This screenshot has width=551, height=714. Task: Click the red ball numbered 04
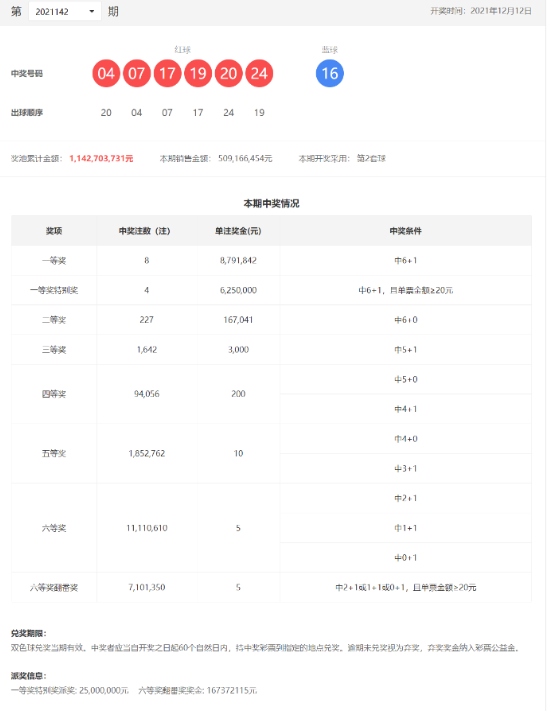coord(106,73)
